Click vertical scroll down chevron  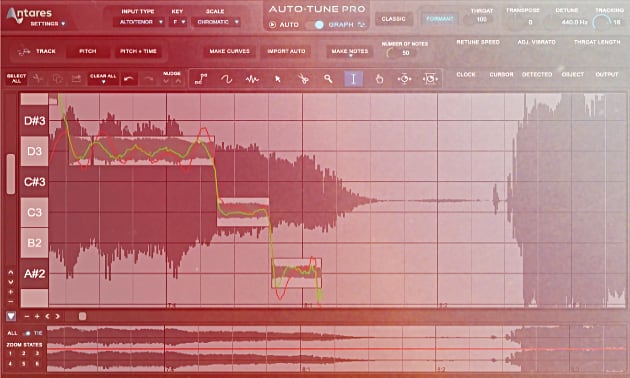coord(11,282)
